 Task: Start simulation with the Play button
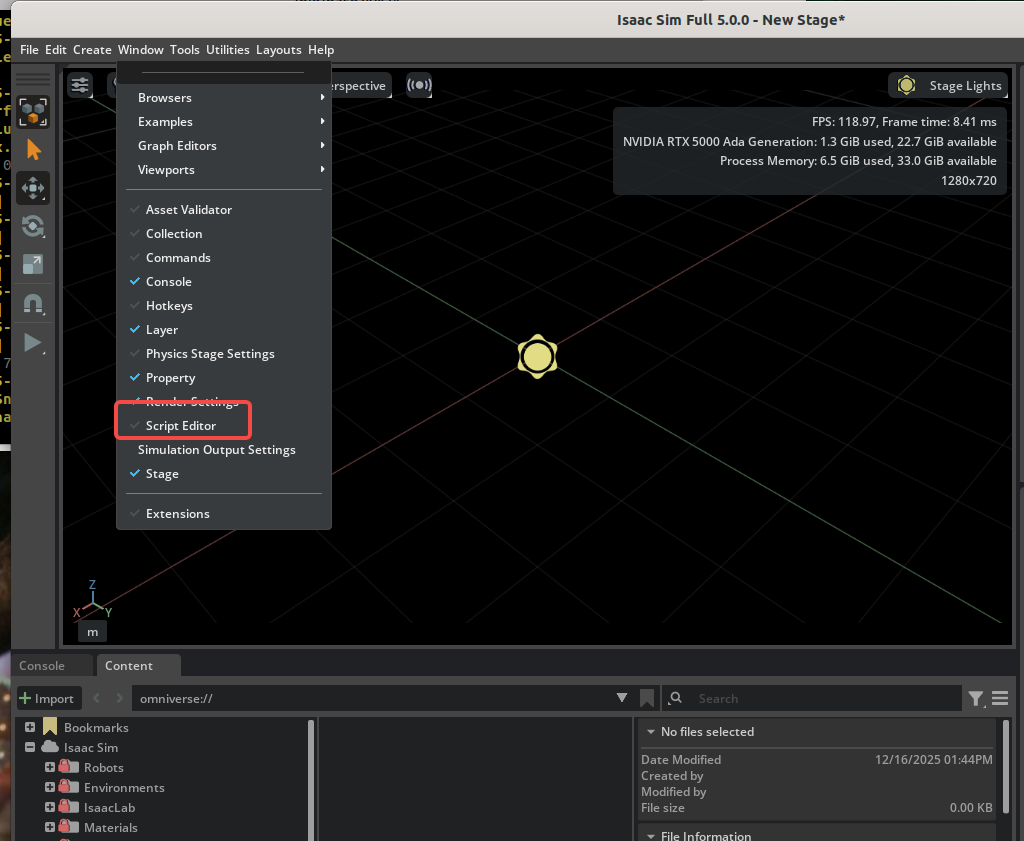click(33, 342)
